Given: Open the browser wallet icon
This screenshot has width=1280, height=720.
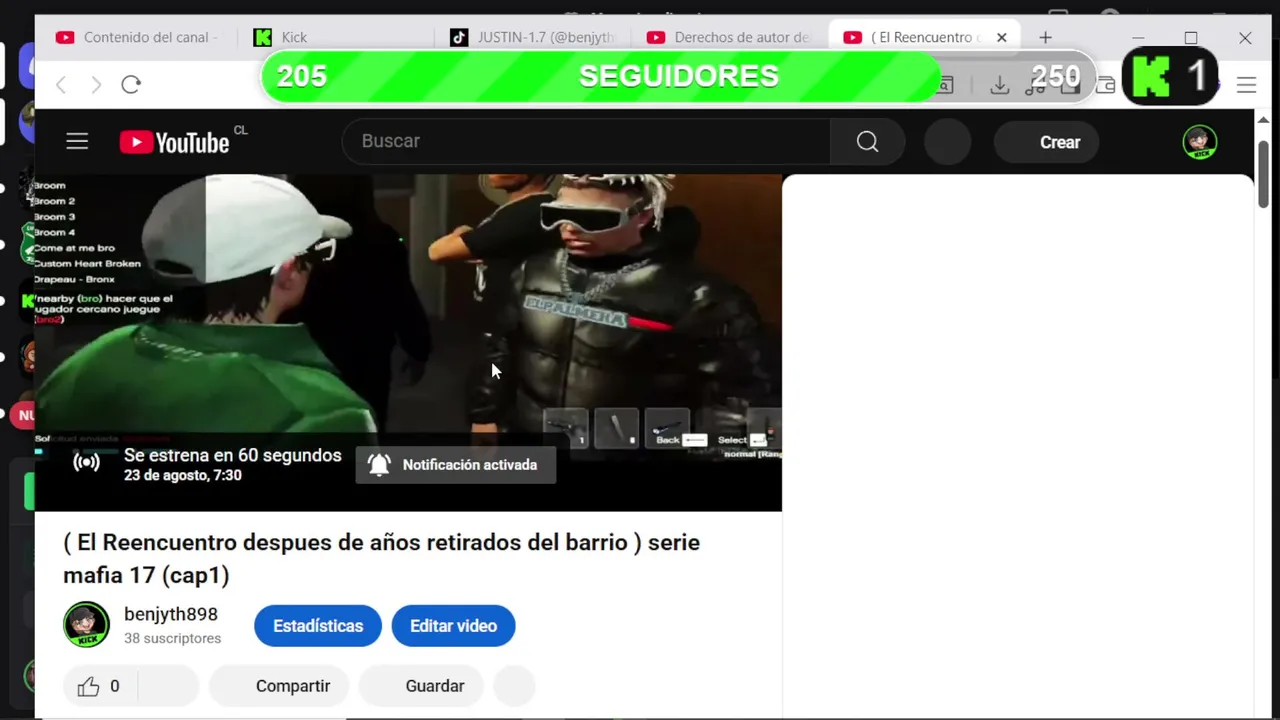Looking at the screenshot, I should coord(1105,85).
